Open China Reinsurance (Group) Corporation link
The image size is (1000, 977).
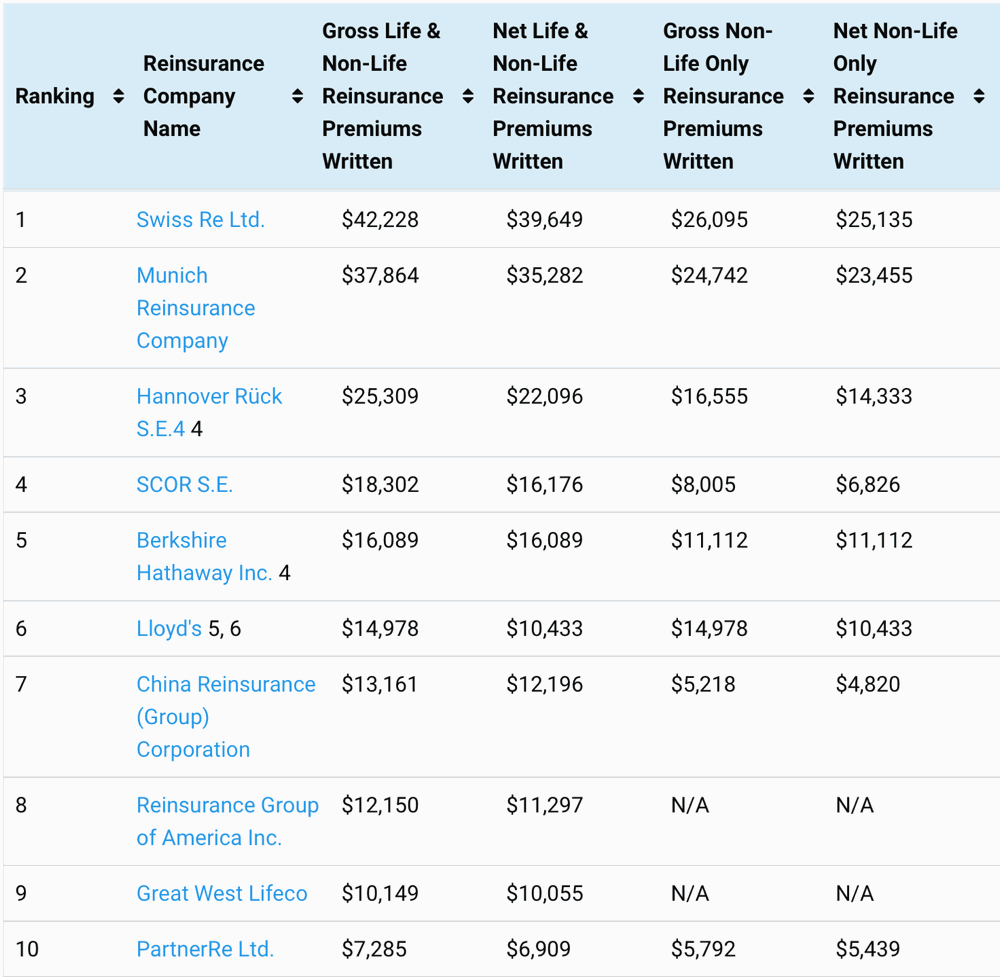coord(225,716)
